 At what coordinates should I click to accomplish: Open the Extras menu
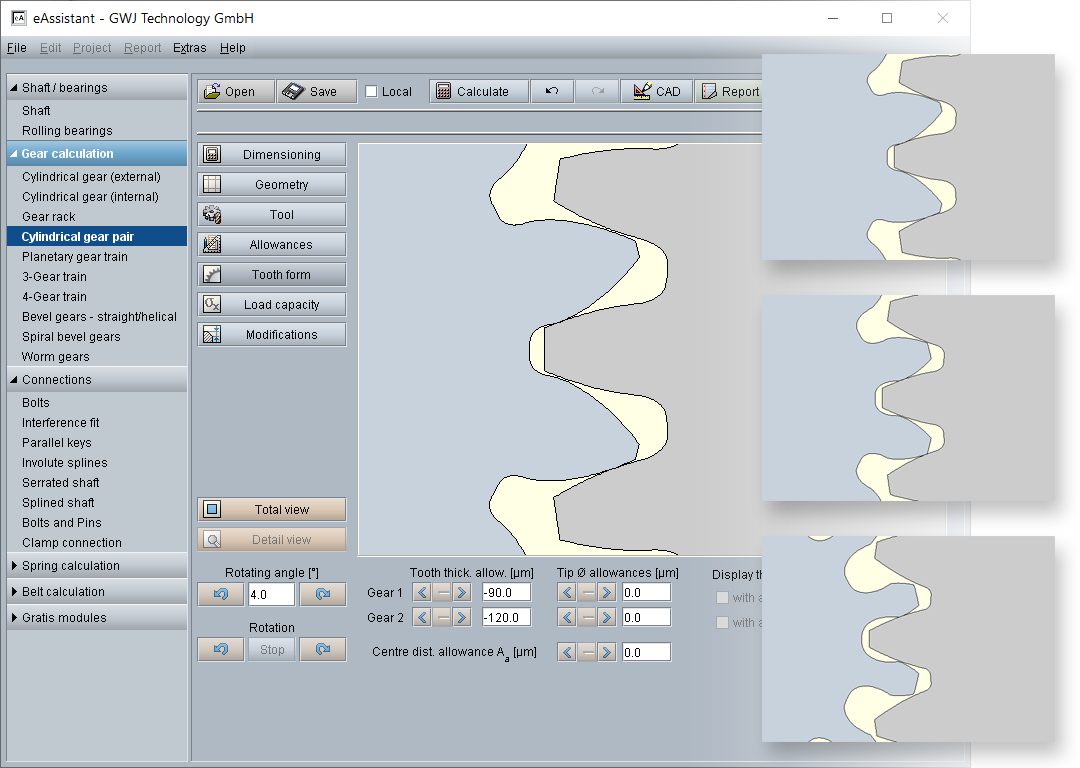pos(189,48)
